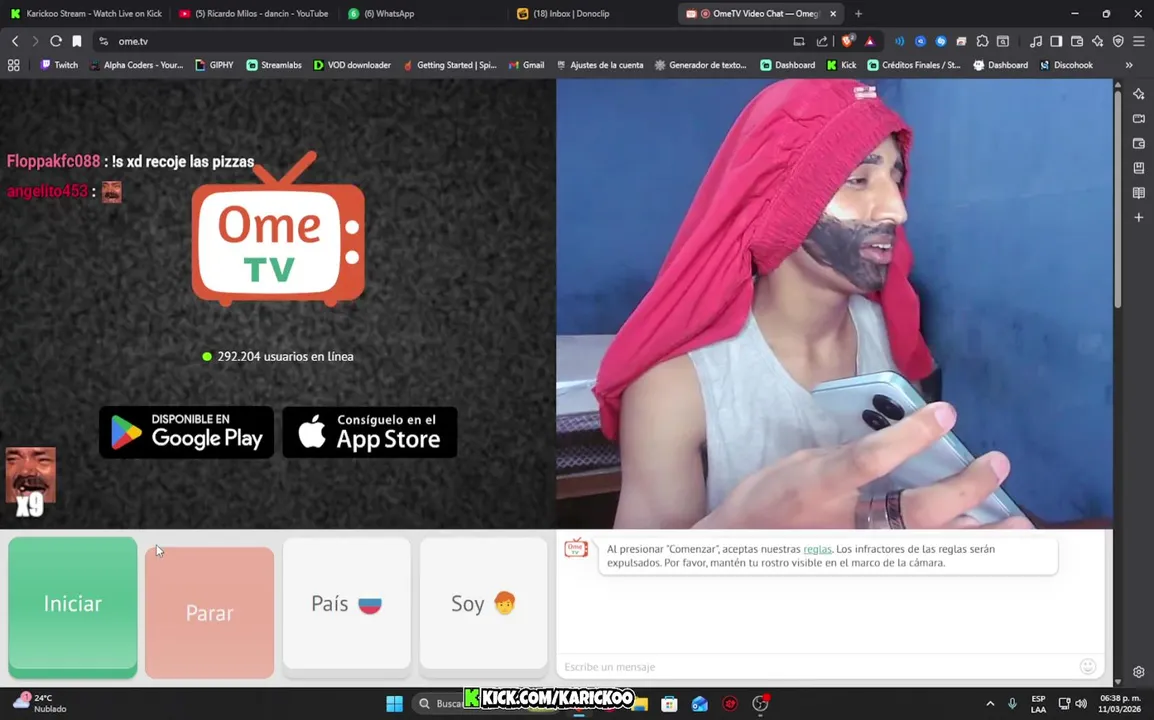
Task: Open the sidebar Leo AI icon
Action: point(1139,93)
